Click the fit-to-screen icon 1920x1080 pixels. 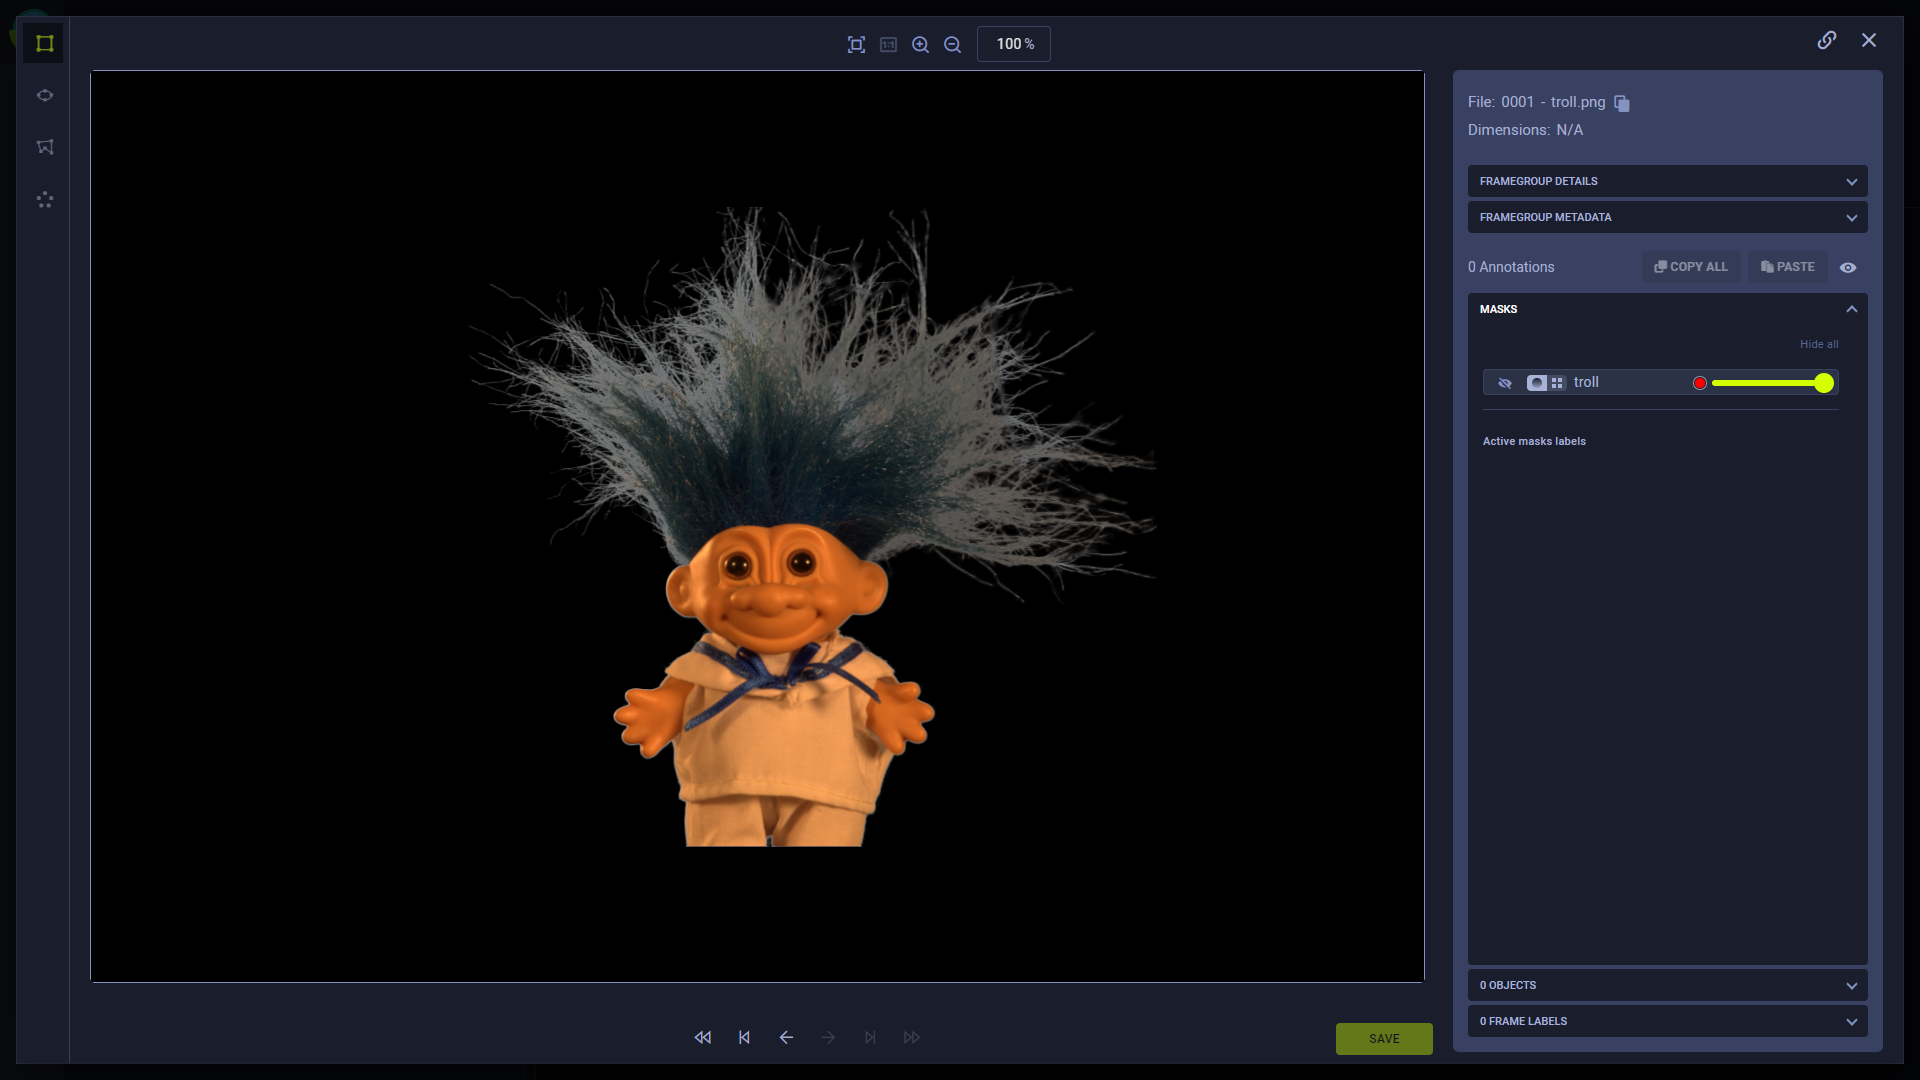click(x=856, y=44)
